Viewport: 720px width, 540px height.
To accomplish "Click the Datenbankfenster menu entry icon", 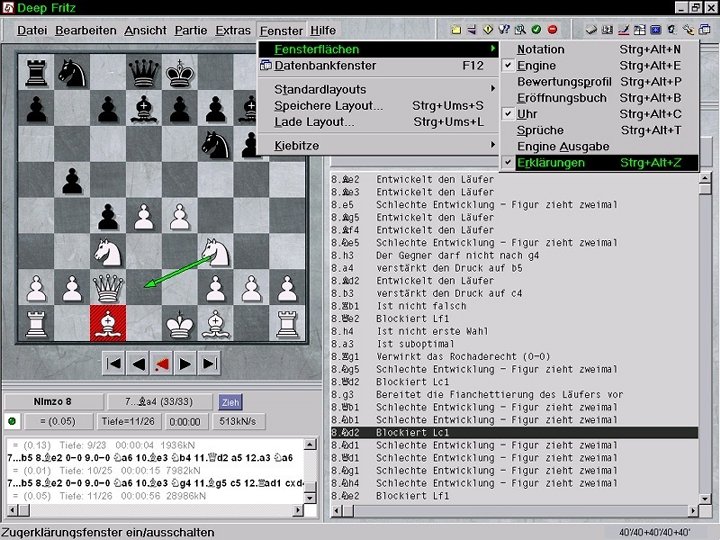I will 265,66.
